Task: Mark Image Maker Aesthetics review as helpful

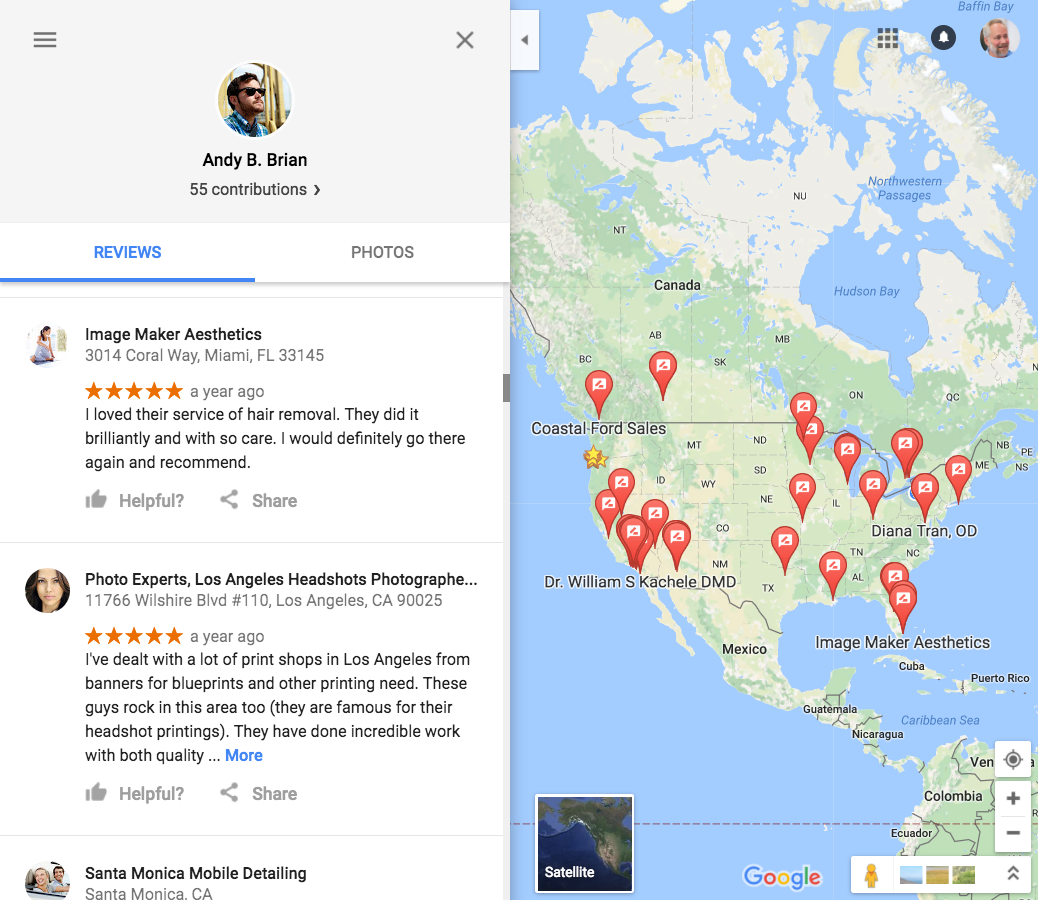Action: coord(135,500)
